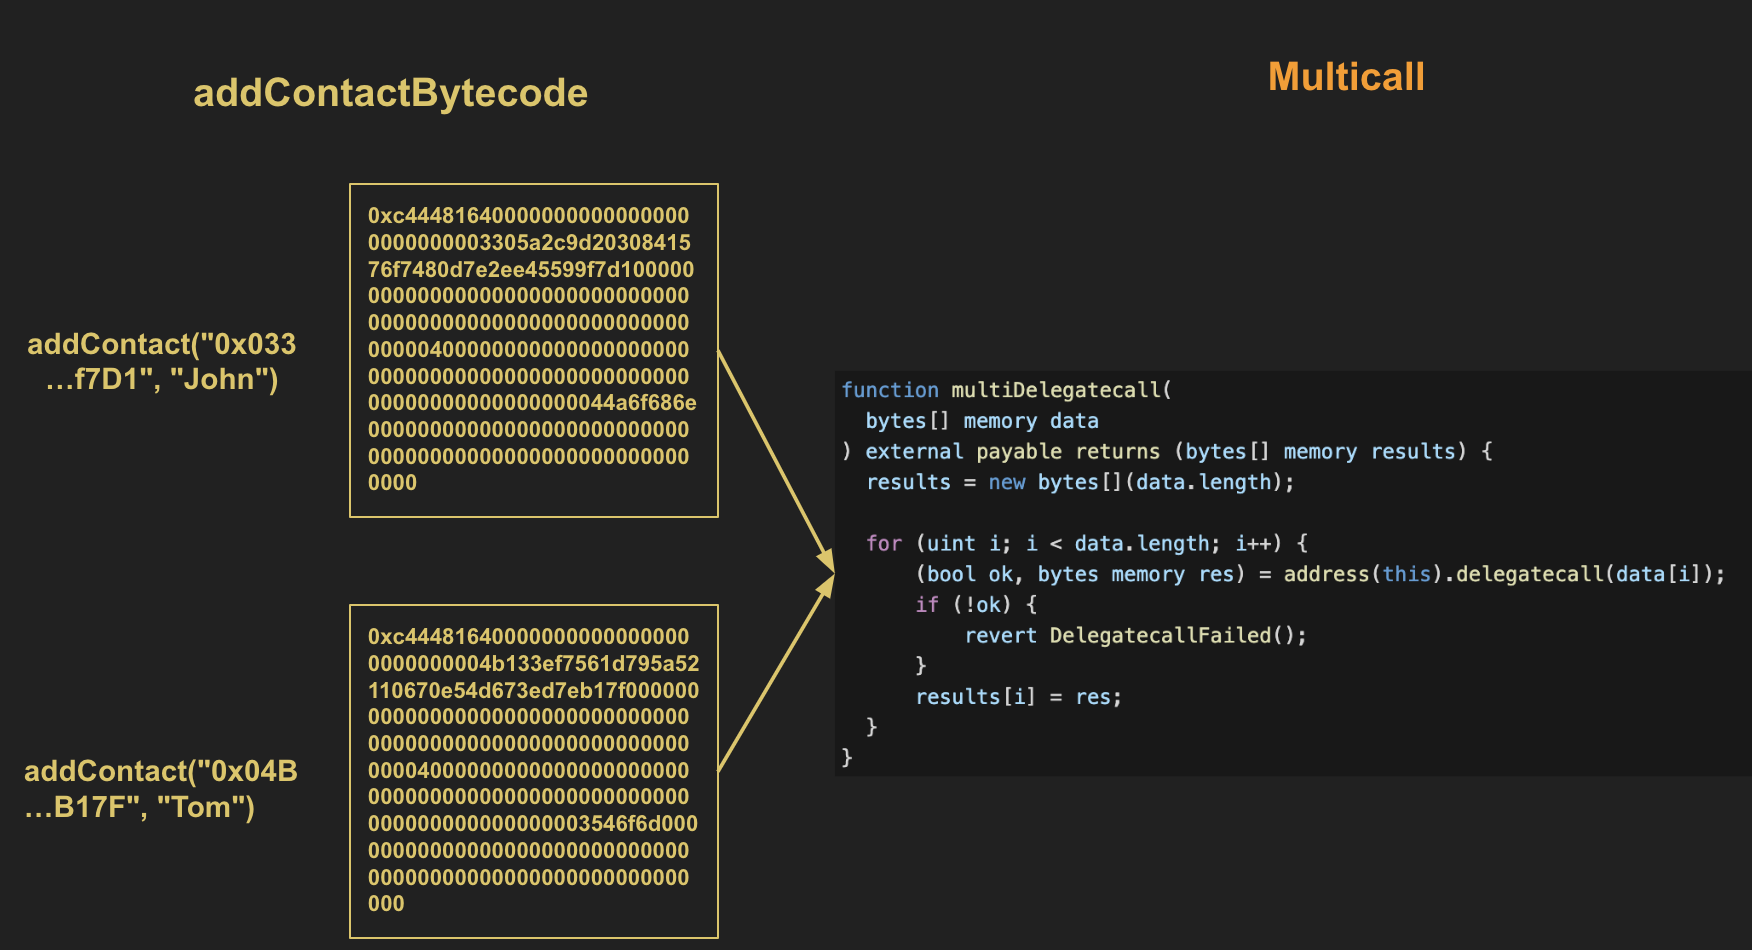This screenshot has height=950, width=1752.
Task: Select the lower bytecode box
Action: point(533,770)
